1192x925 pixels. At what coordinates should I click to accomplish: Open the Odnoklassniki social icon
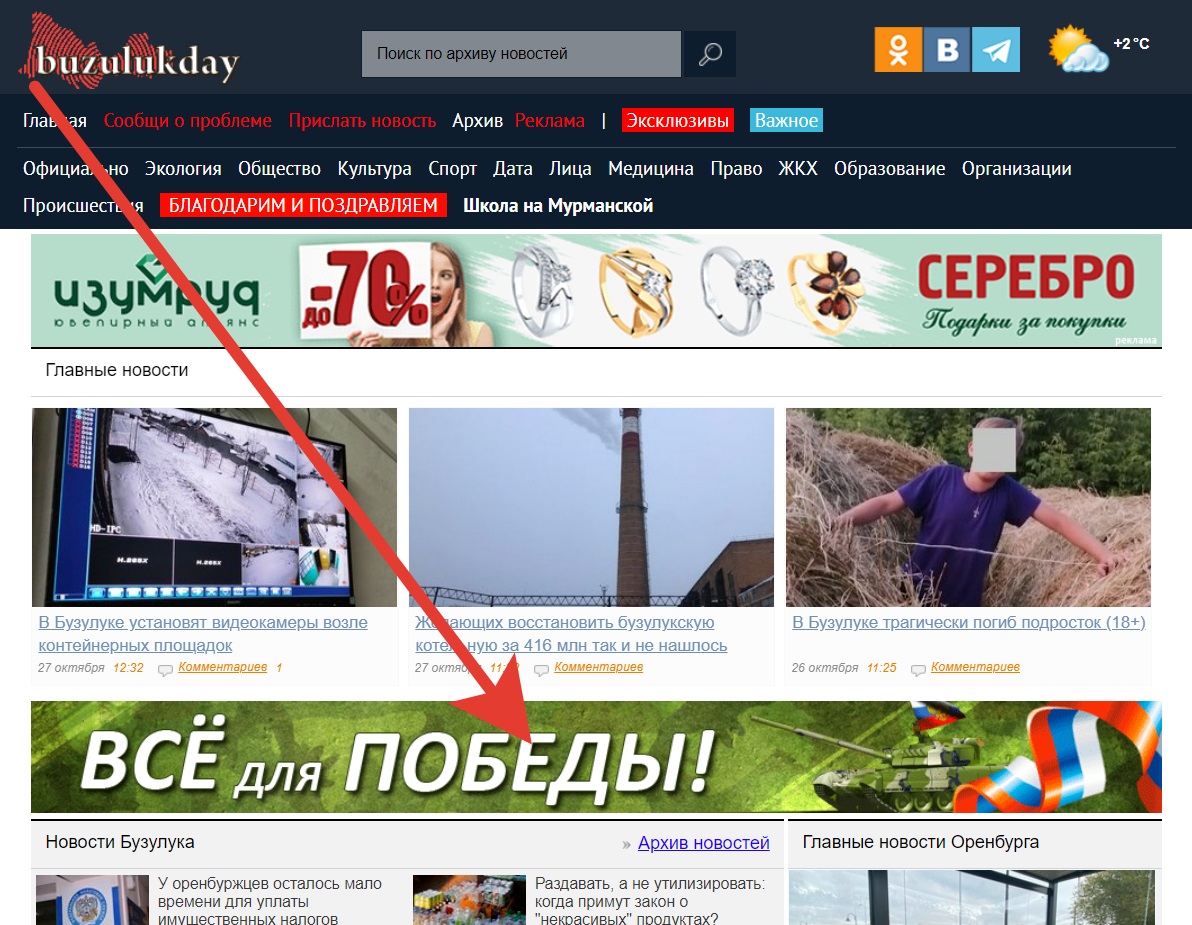(x=897, y=49)
